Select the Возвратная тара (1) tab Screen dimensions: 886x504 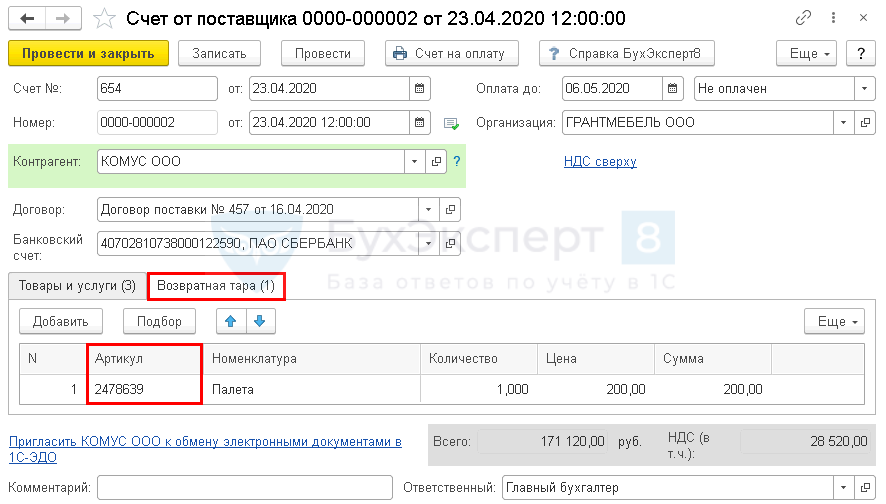click(x=215, y=286)
